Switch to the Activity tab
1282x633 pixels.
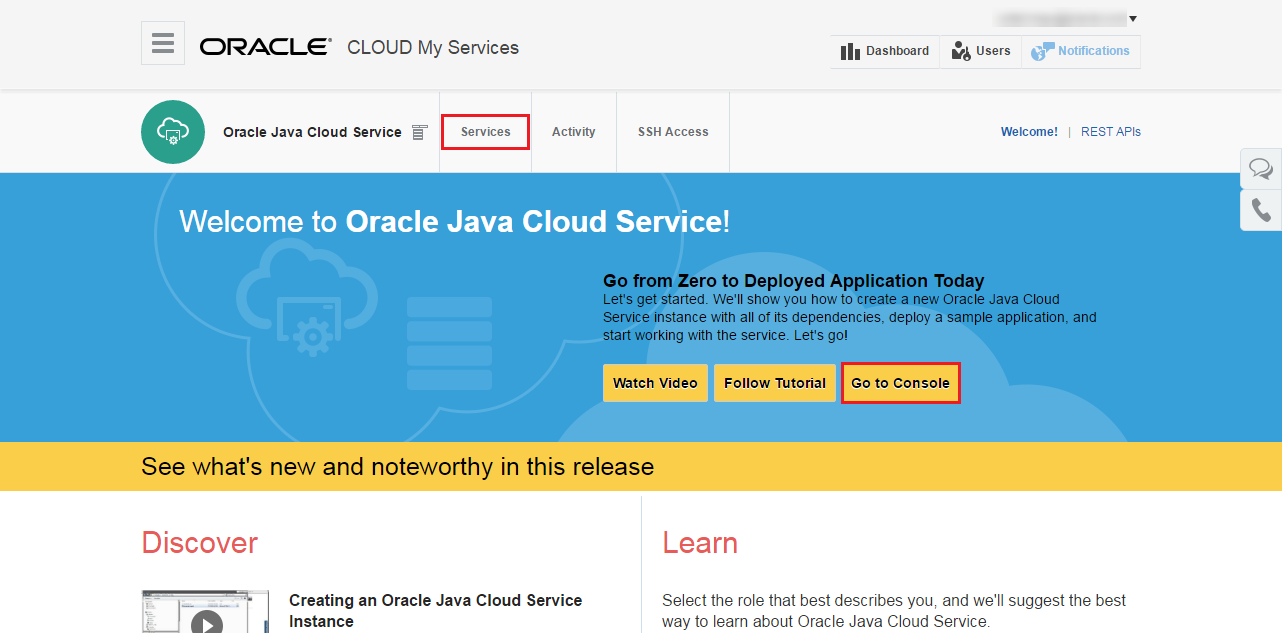pyautogui.click(x=574, y=132)
